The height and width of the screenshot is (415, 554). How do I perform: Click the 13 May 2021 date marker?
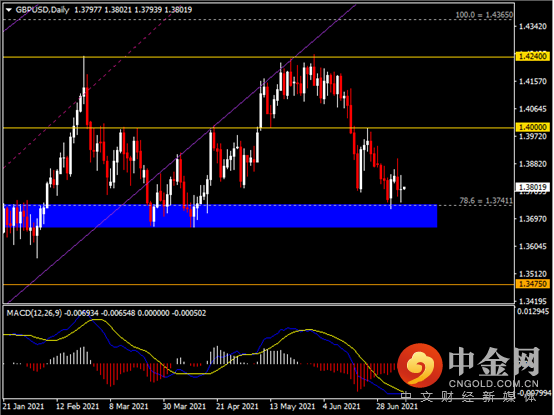[292, 407]
